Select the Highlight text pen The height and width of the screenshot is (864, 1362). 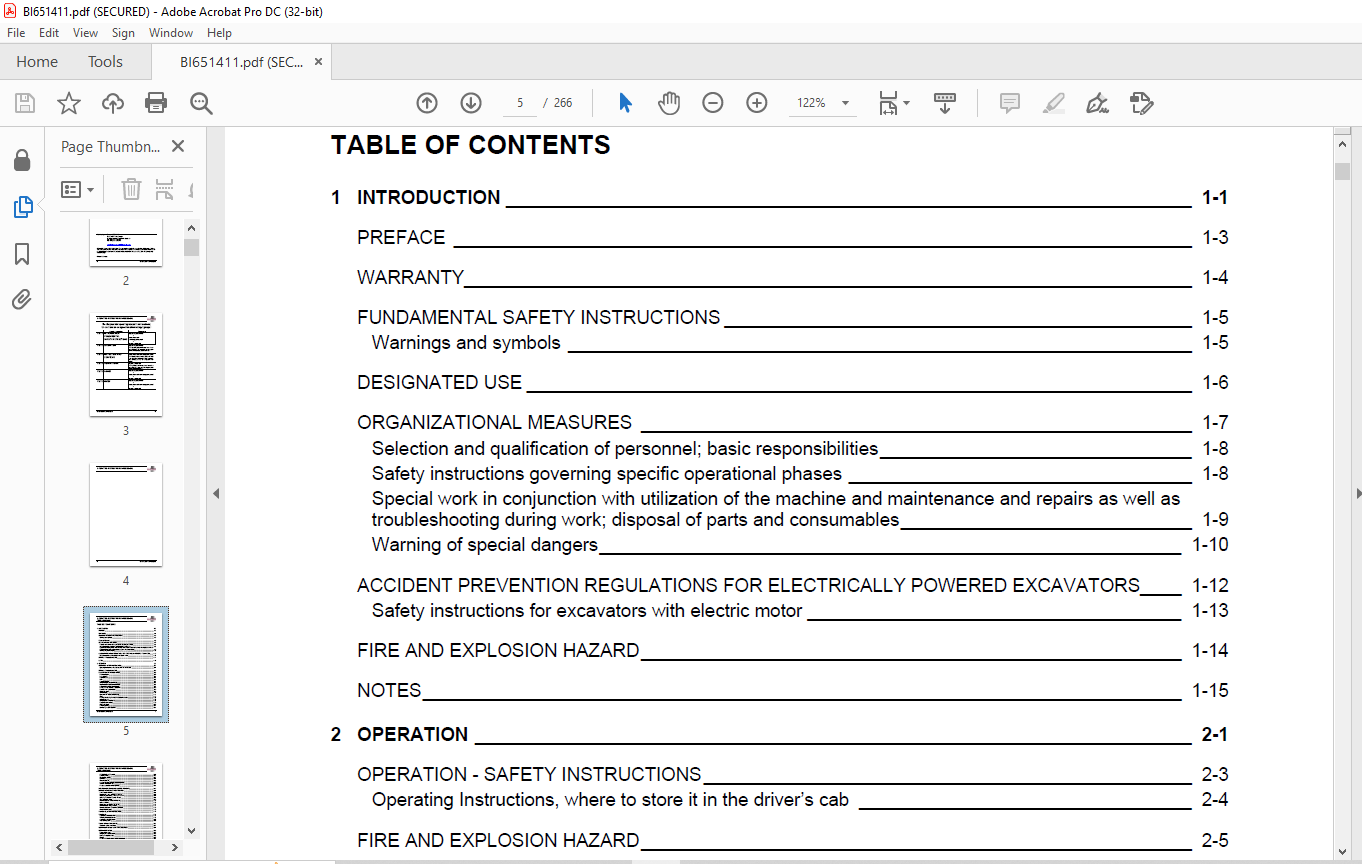1054,103
